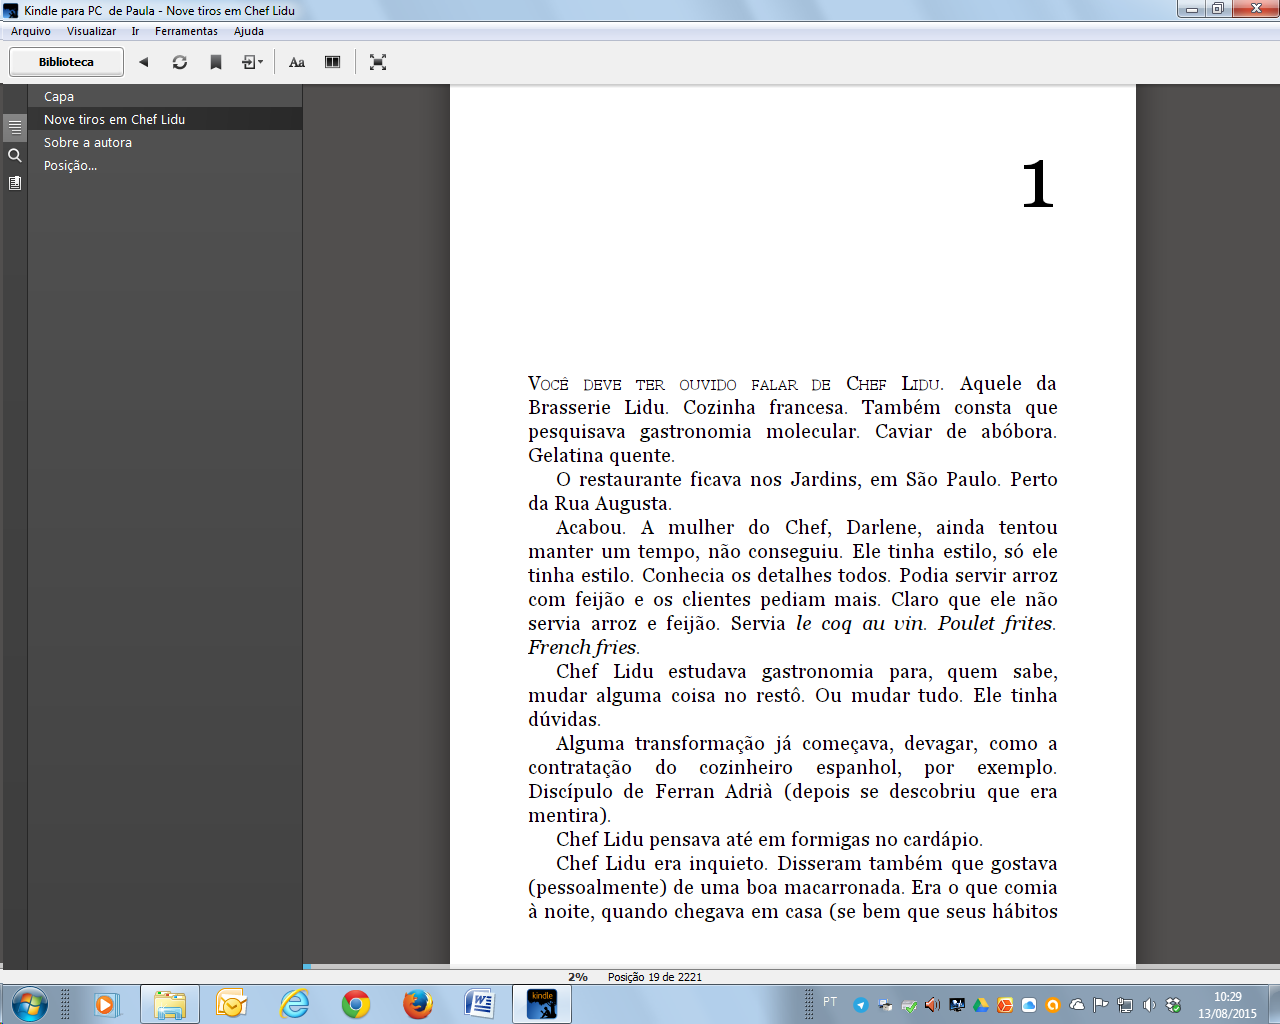Click the sync refresh icon
Image resolution: width=1280 pixels, height=1024 pixels.
click(180, 62)
